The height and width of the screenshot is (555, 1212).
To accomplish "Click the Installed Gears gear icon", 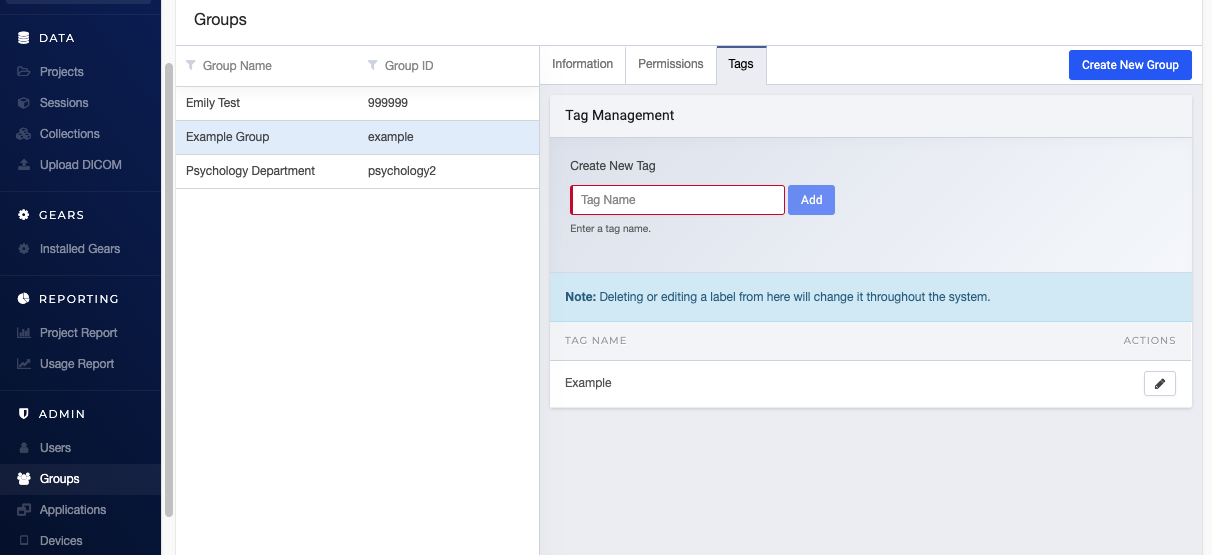I will pos(24,249).
